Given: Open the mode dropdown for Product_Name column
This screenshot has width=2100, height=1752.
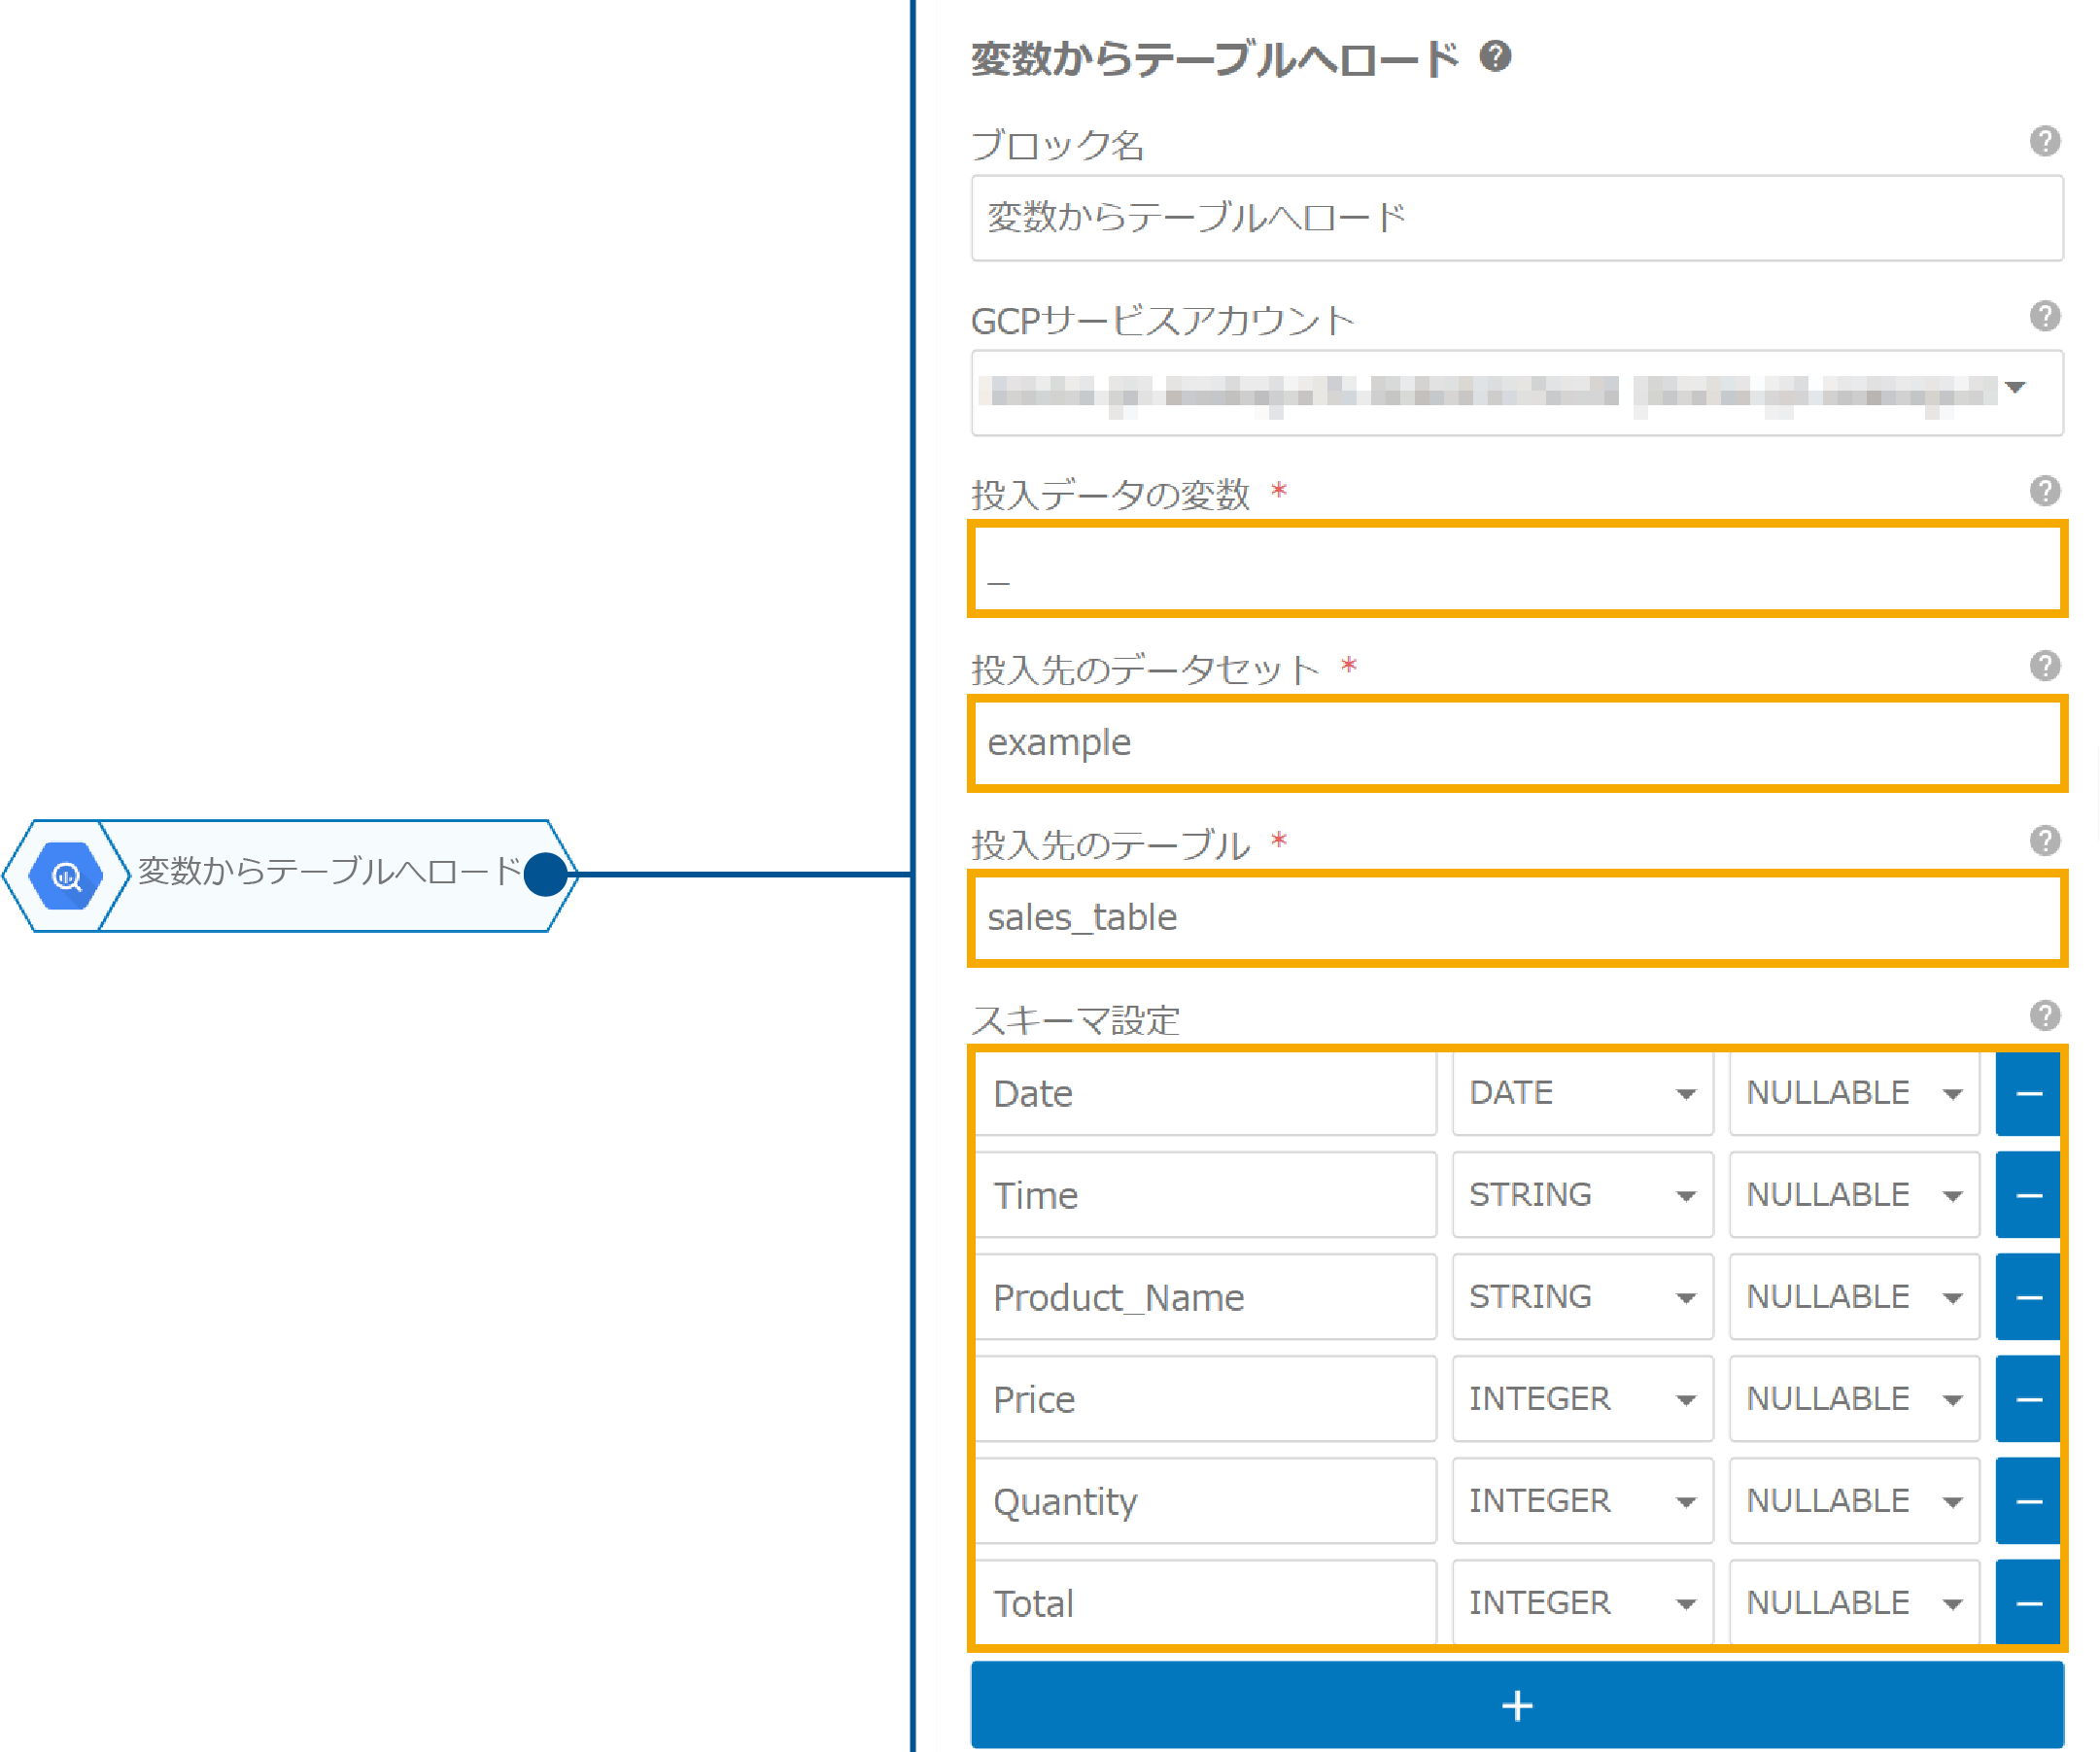Looking at the screenshot, I should 1855,1298.
